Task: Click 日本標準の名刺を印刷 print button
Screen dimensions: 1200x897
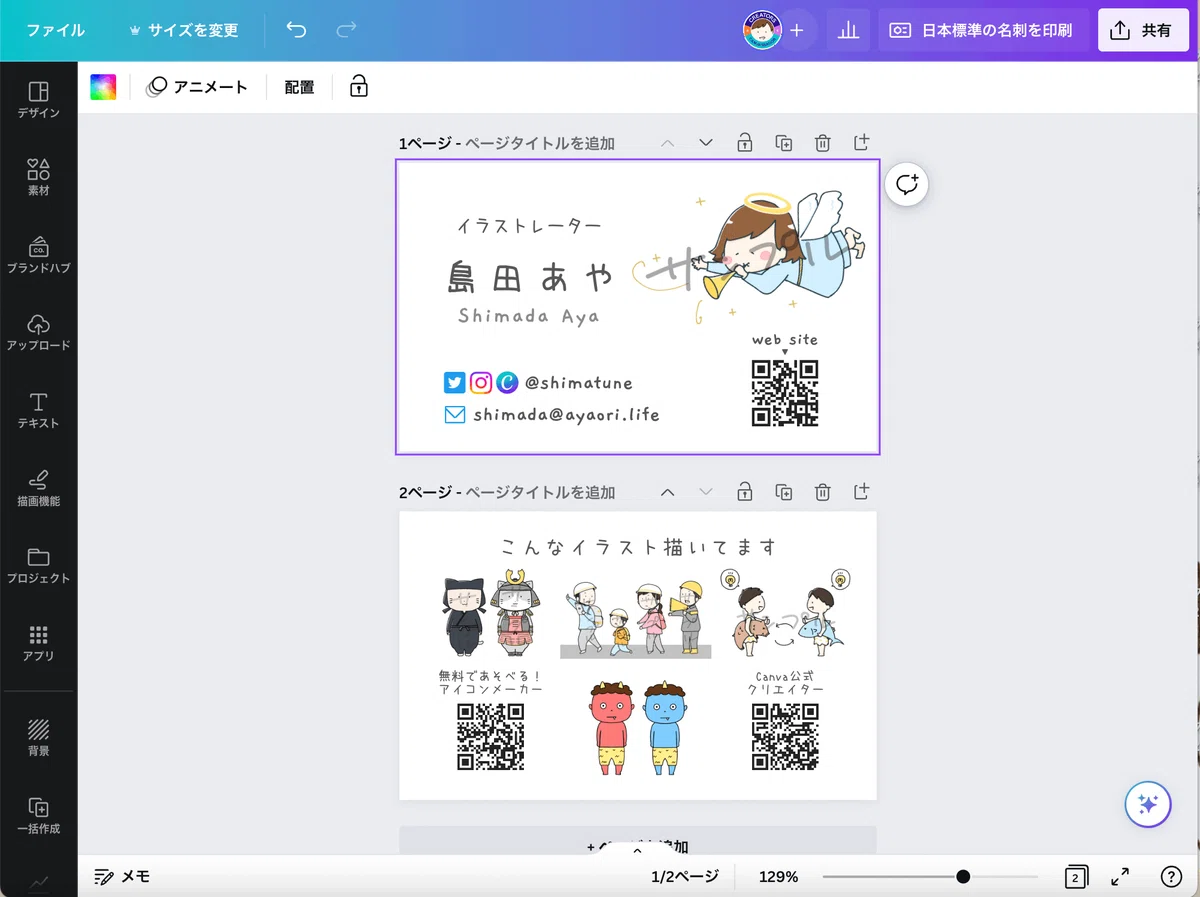Action: pyautogui.click(x=983, y=30)
